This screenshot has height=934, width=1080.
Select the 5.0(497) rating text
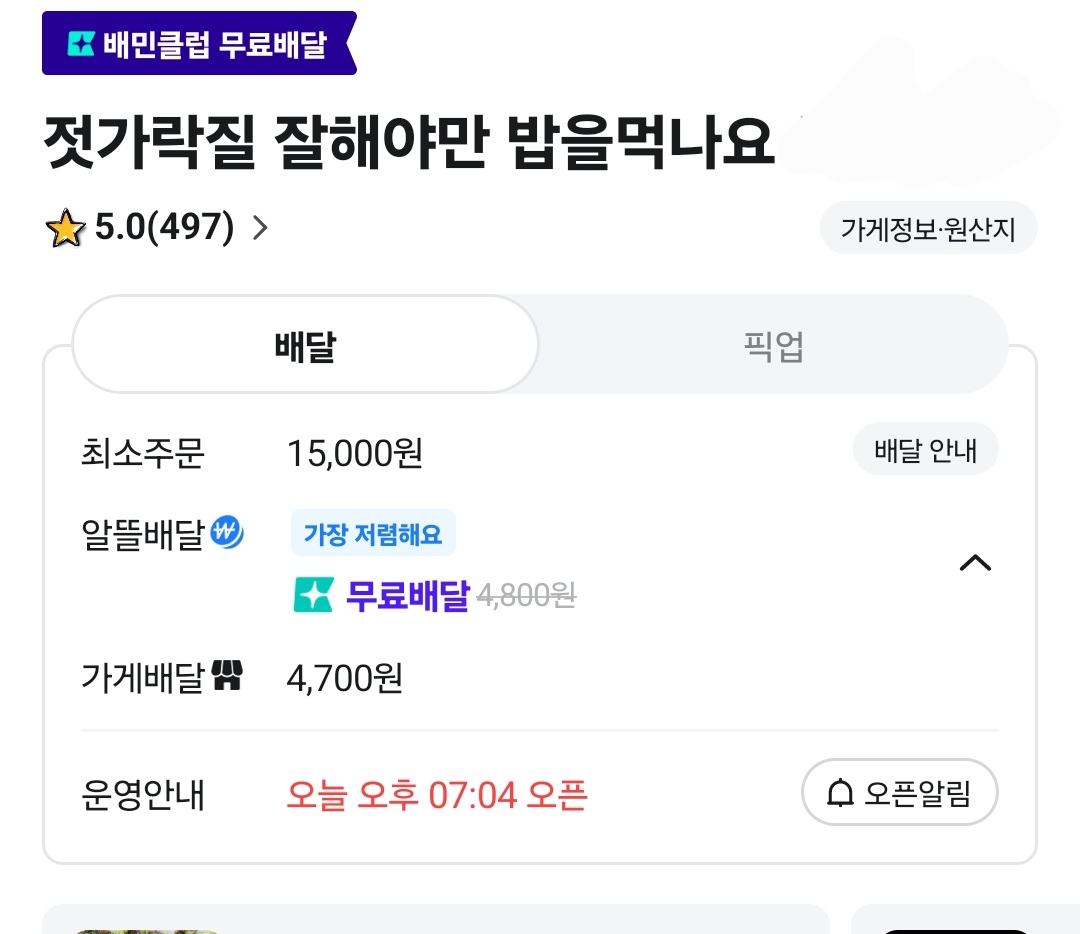pyautogui.click(x=165, y=227)
